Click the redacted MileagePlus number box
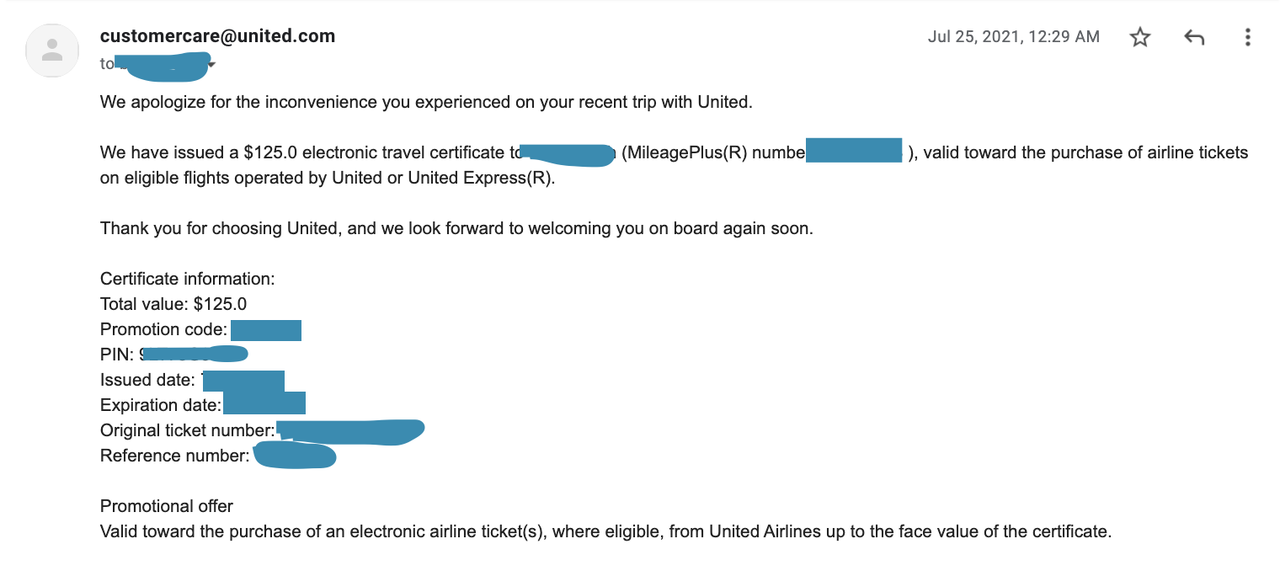The width and height of the screenshot is (1280, 571). click(854, 151)
